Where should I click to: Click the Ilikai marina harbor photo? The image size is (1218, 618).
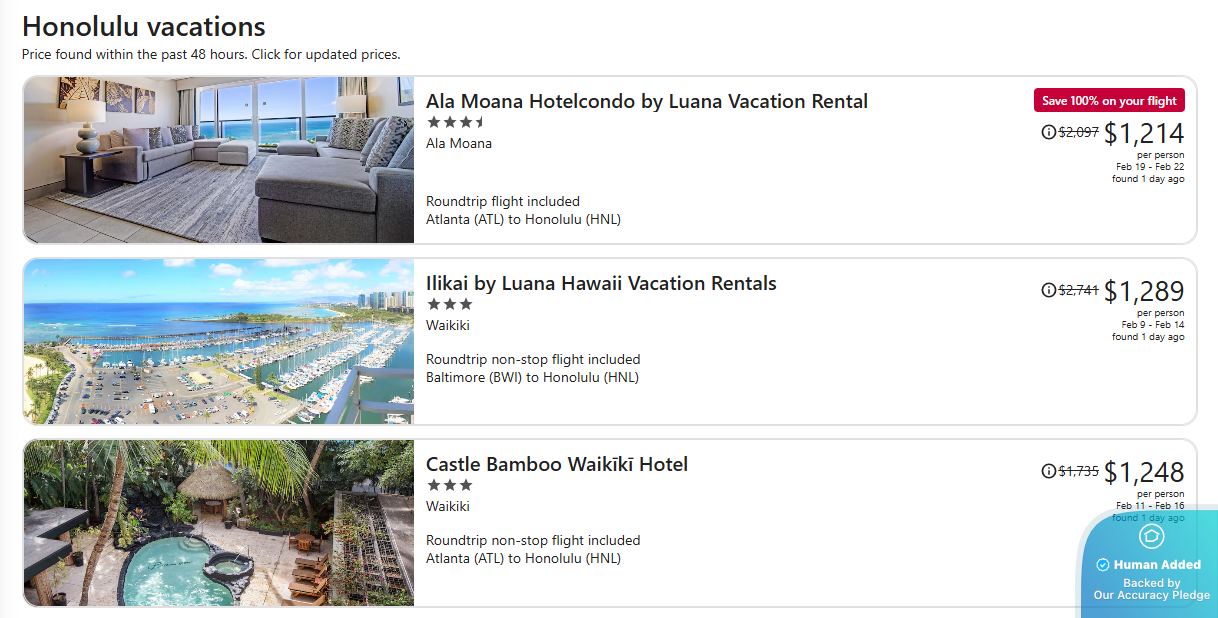click(219, 342)
